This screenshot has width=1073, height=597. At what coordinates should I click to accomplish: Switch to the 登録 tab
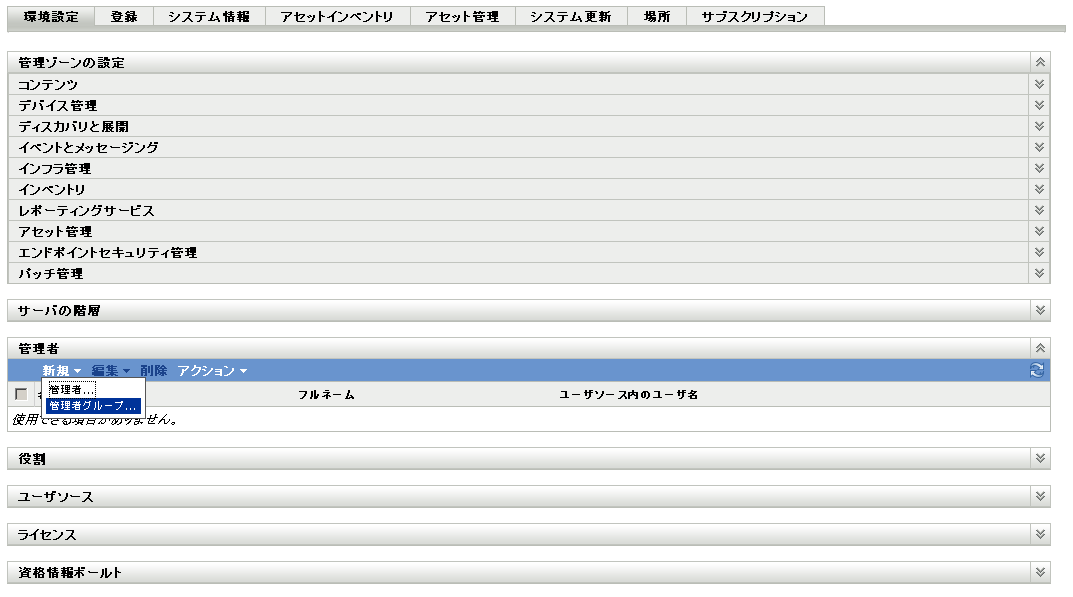(x=125, y=15)
